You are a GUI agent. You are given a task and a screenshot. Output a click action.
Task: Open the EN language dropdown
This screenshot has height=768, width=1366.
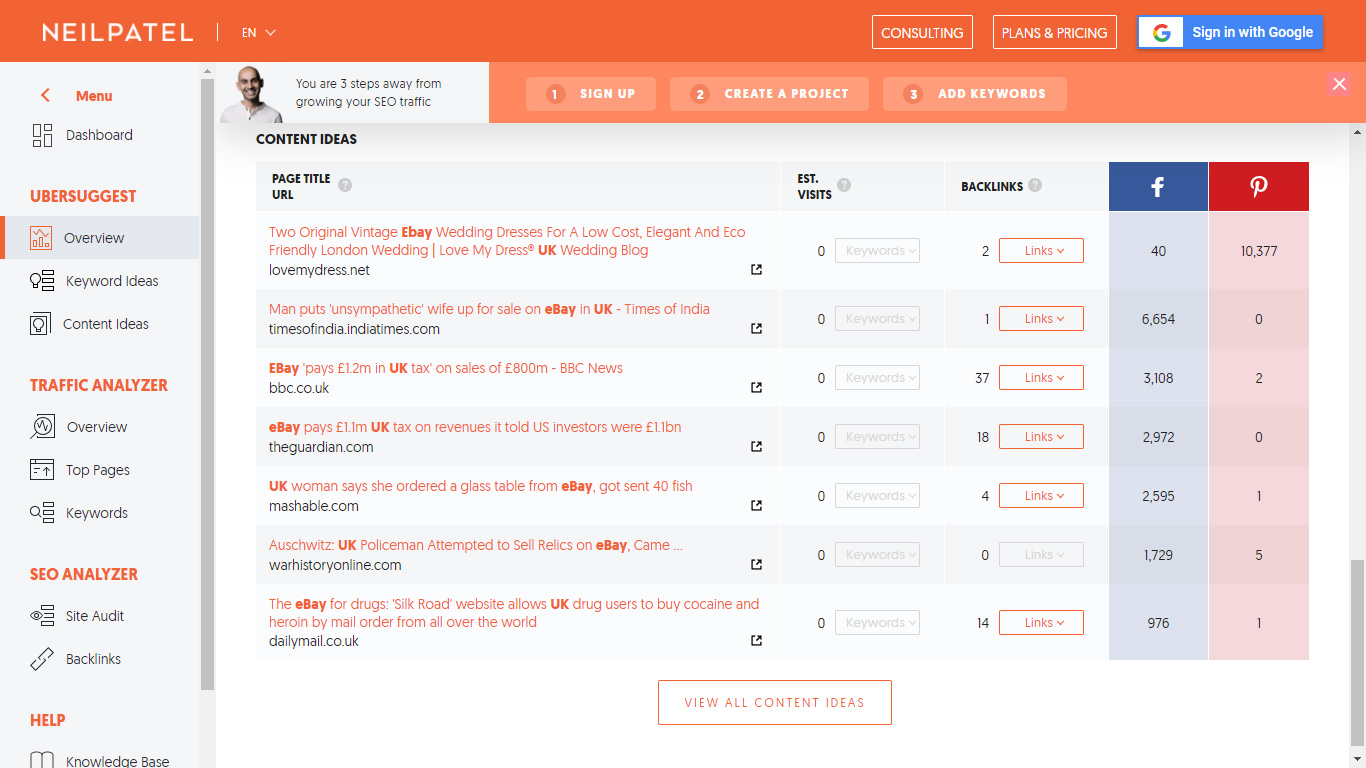coord(258,33)
